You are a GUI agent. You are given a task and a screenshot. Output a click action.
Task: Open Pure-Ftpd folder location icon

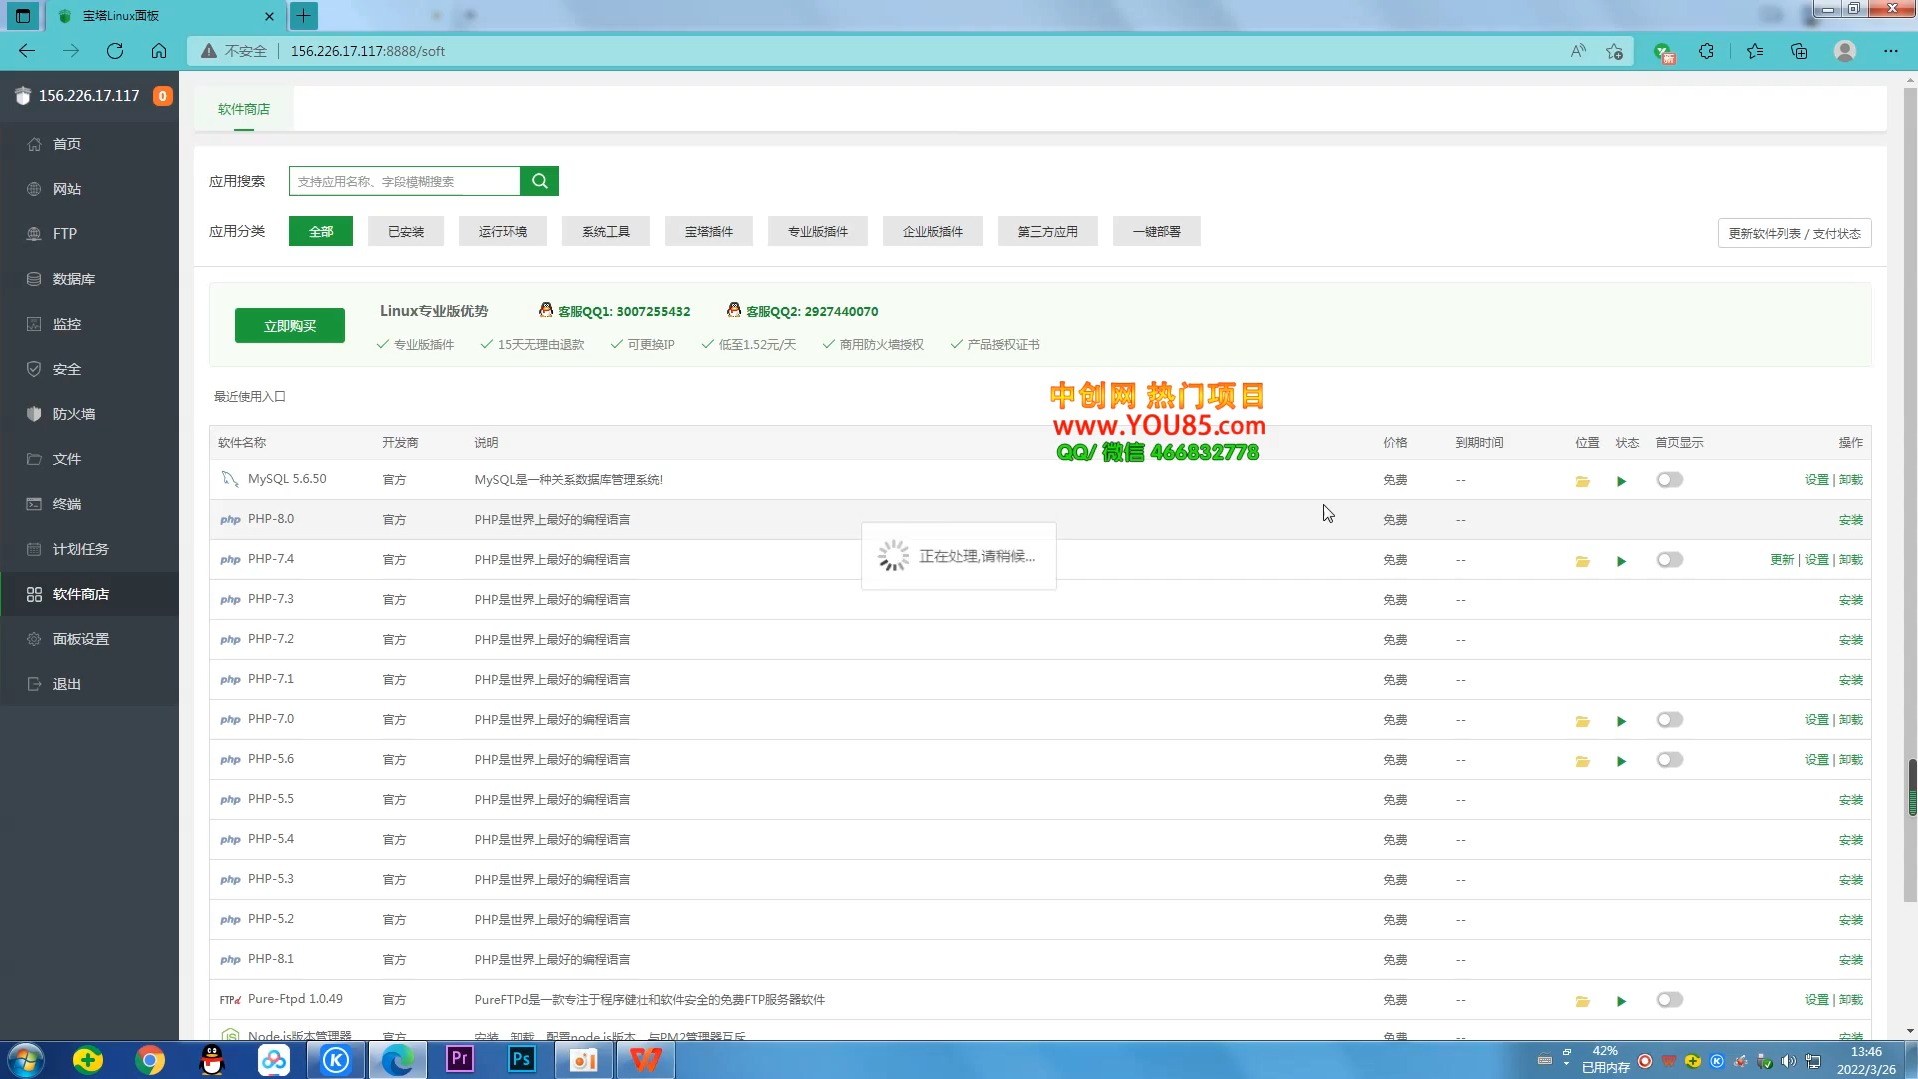click(x=1582, y=1001)
